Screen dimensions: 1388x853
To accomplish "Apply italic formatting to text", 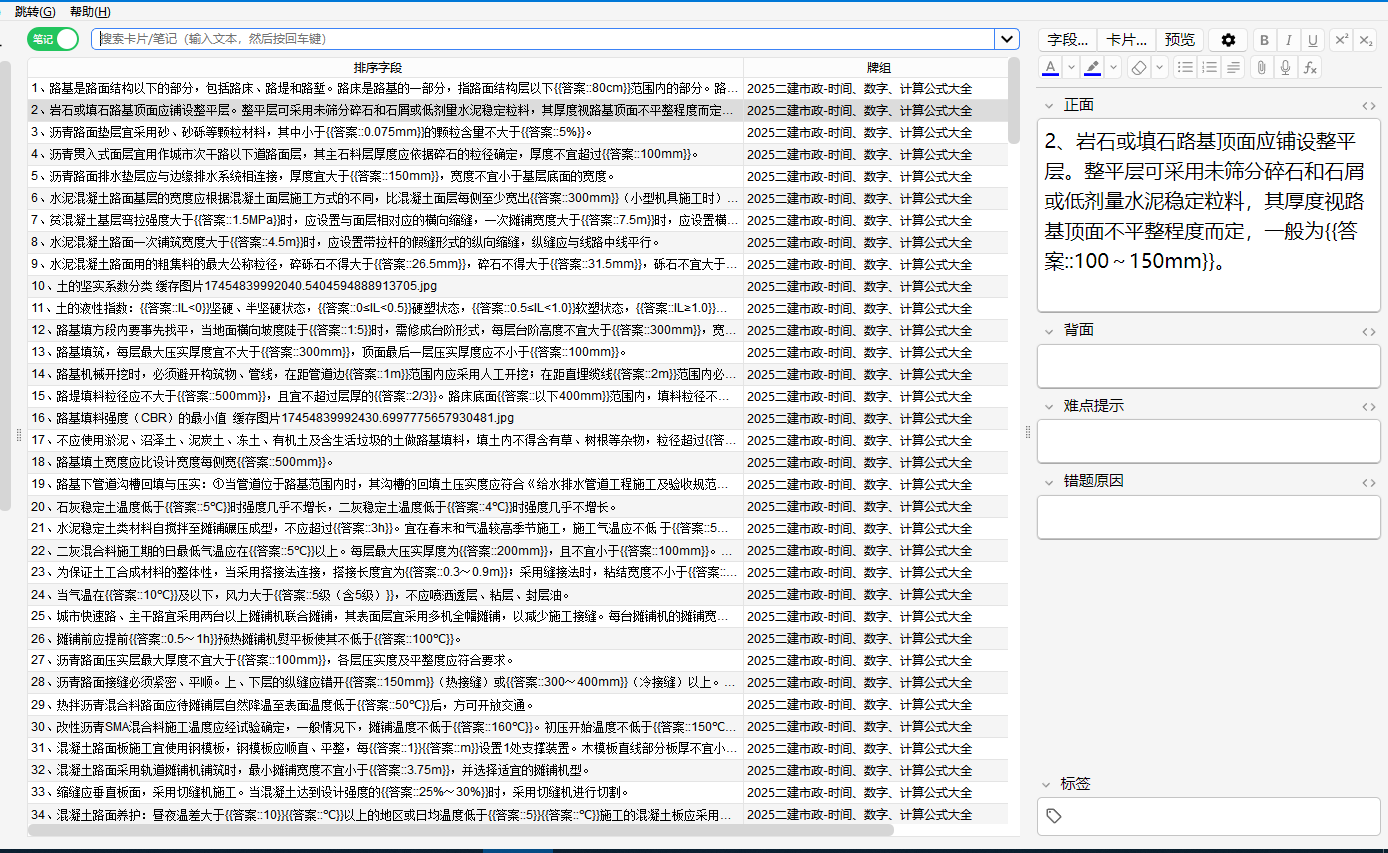I will 1289,40.
